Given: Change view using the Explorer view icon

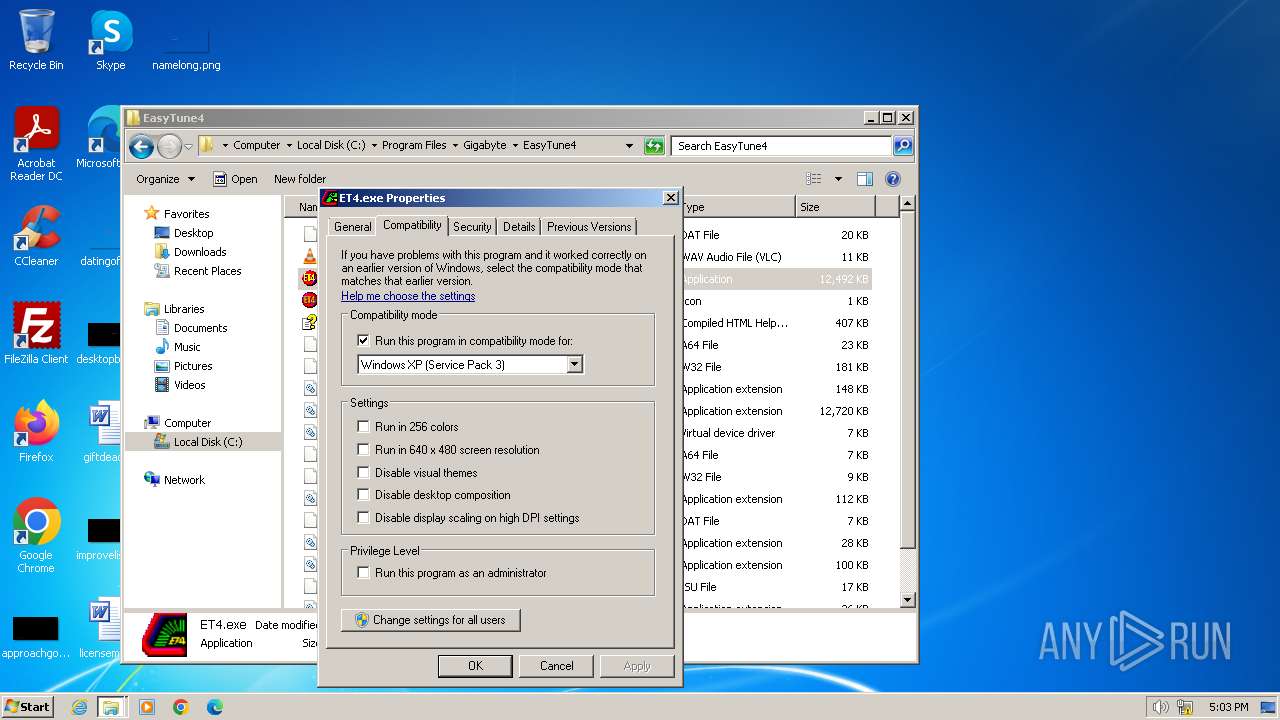Looking at the screenshot, I should [x=814, y=179].
